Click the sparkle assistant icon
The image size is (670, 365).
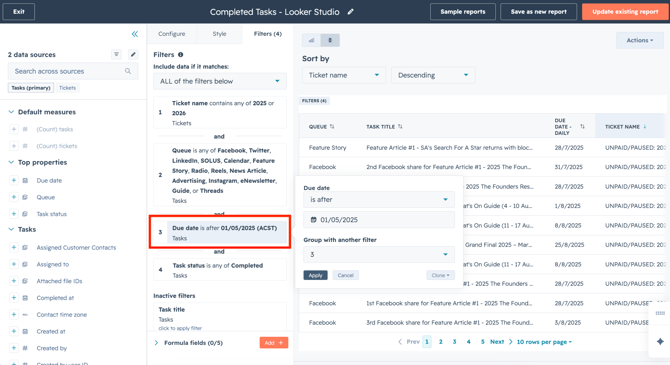click(660, 341)
